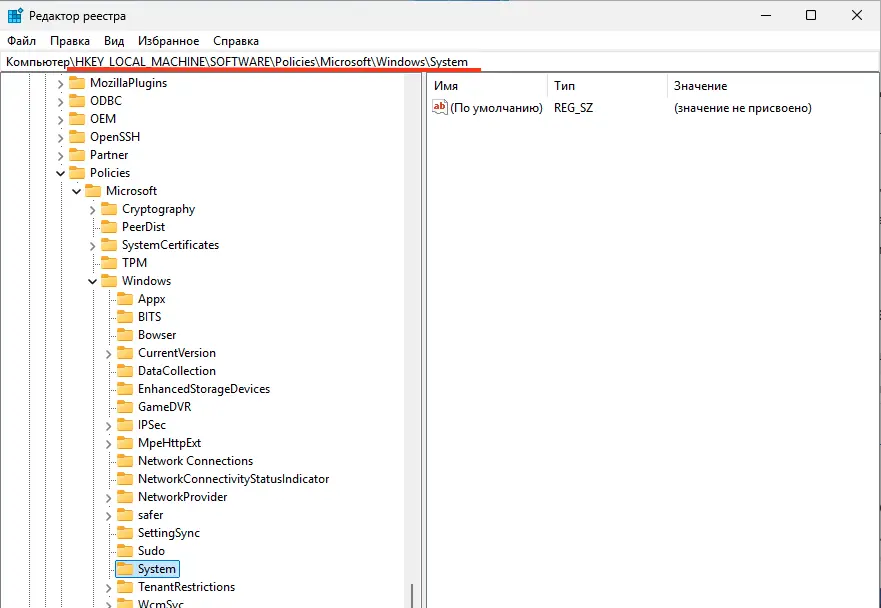Click the System folder icon
Viewport: 881px width, 608px height.
tap(125, 569)
